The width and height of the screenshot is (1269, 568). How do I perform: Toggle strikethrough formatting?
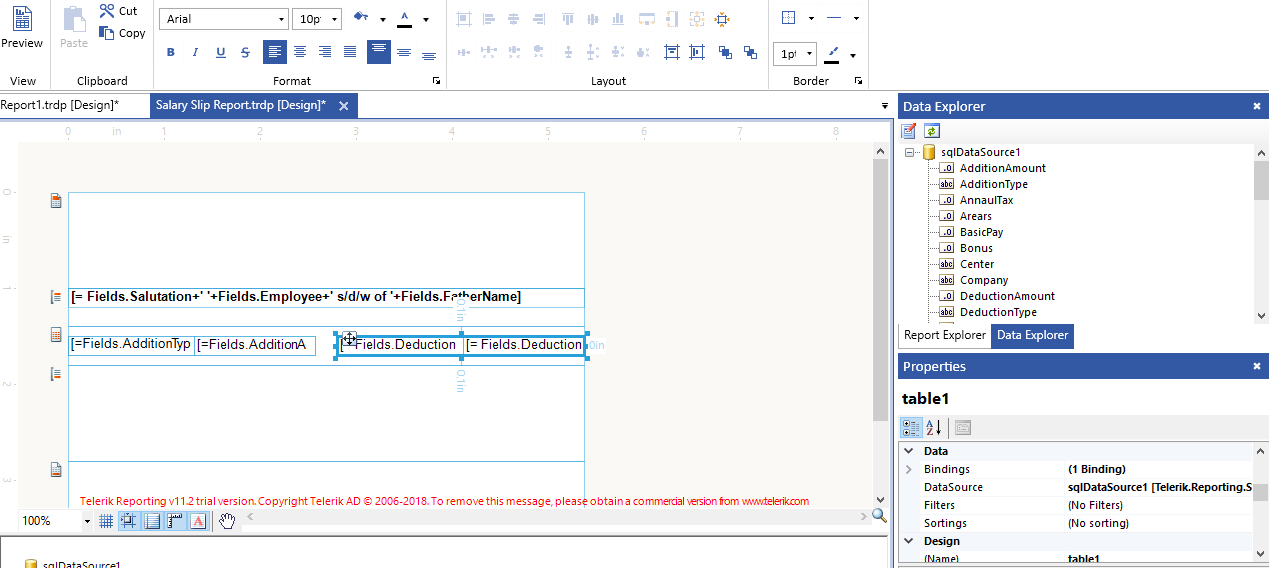[245, 52]
